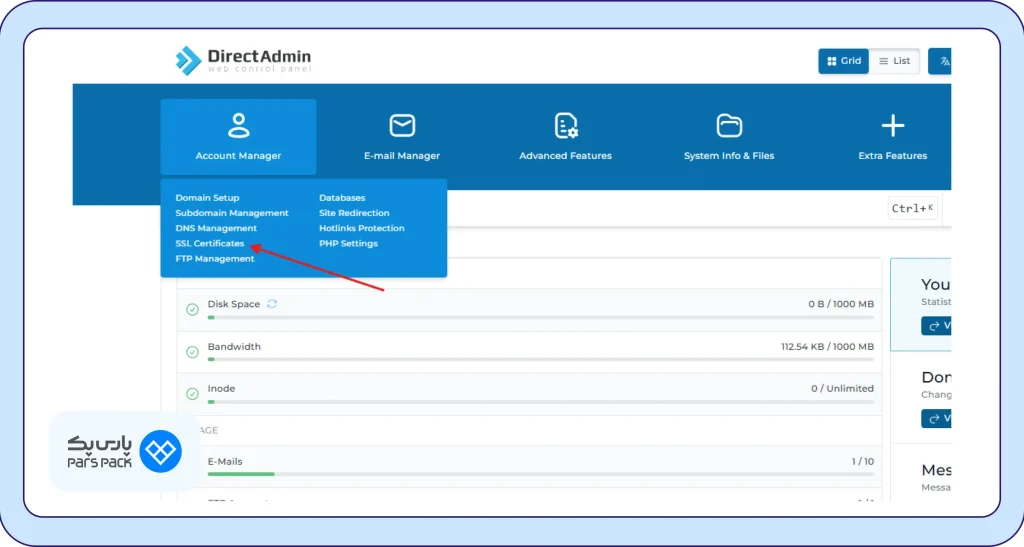
Task: Click the Inode check icon
Action: 192,394
